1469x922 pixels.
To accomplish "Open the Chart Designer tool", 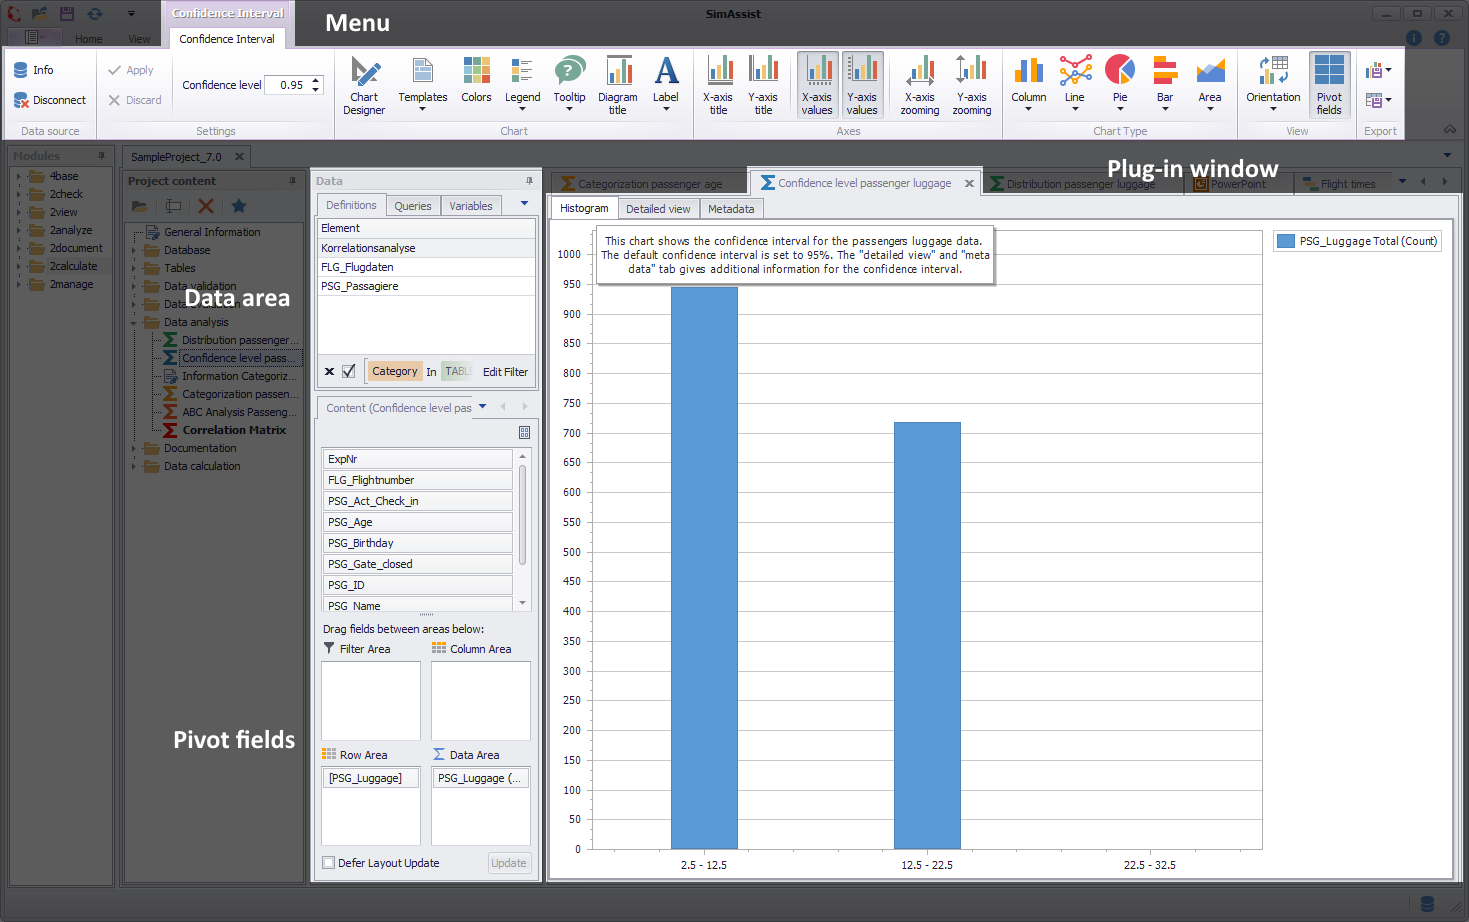I will 364,85.
